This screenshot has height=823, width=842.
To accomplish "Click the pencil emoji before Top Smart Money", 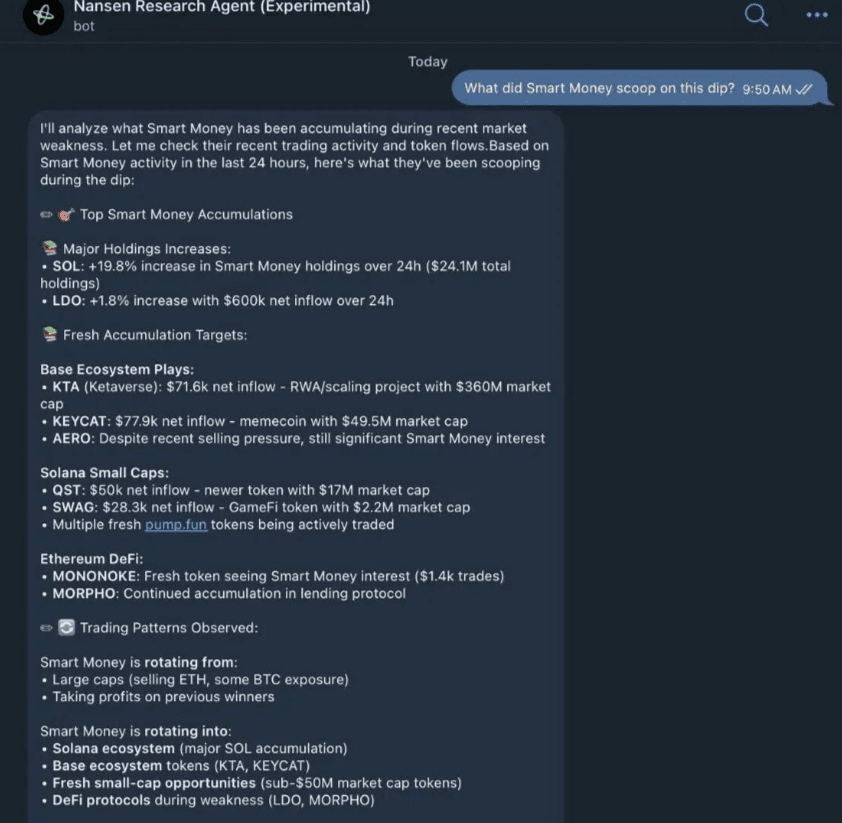I will coord(47,215).
